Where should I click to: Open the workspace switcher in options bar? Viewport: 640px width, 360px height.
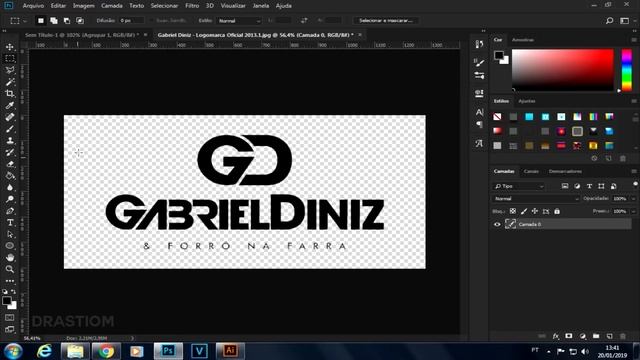[624, 20]
